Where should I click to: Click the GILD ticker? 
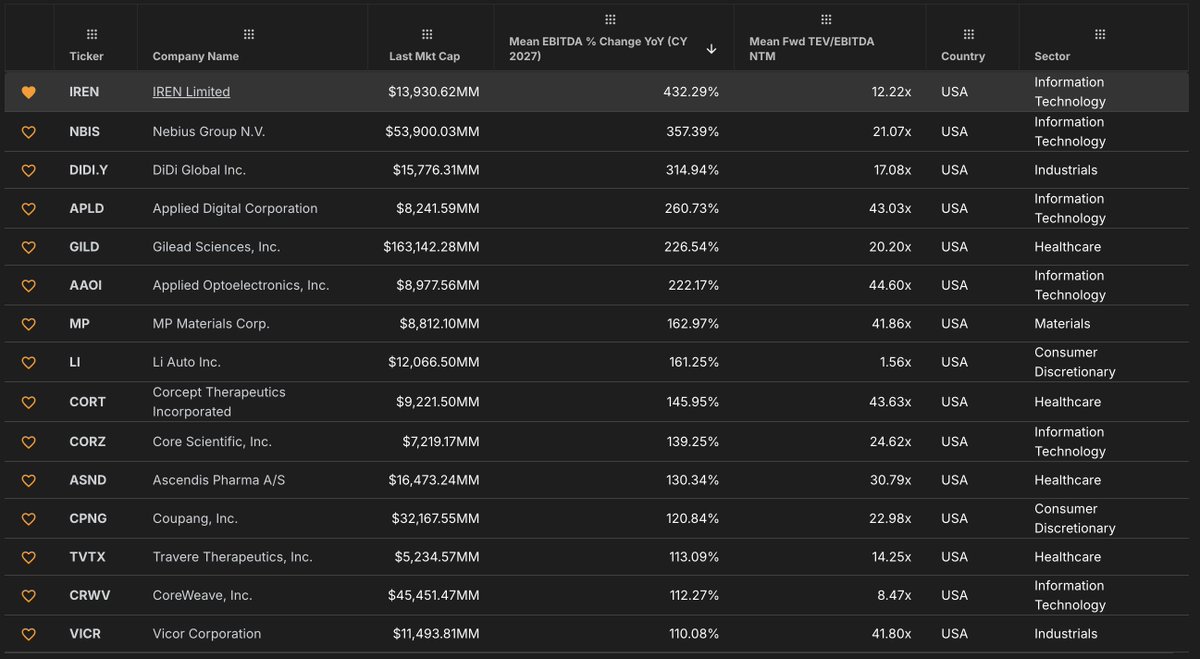(84, 247)
